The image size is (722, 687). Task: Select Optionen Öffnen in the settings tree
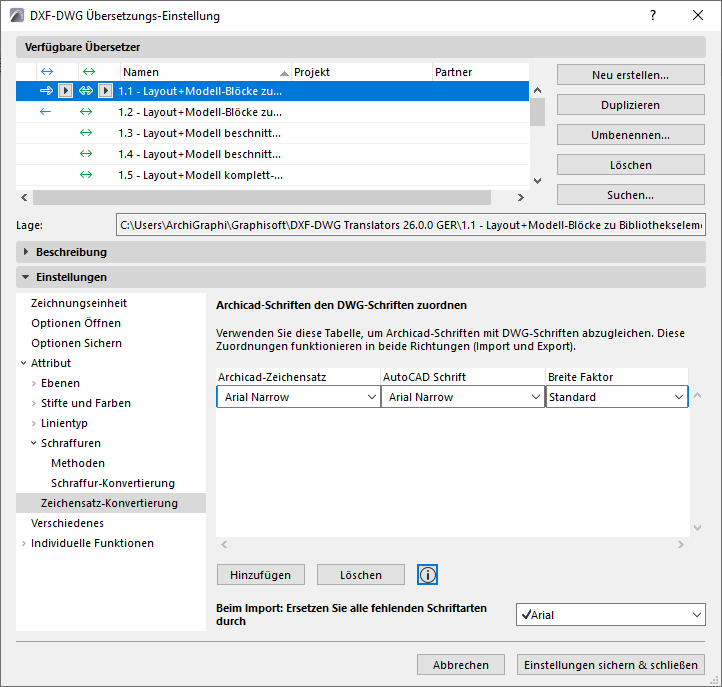76,323
